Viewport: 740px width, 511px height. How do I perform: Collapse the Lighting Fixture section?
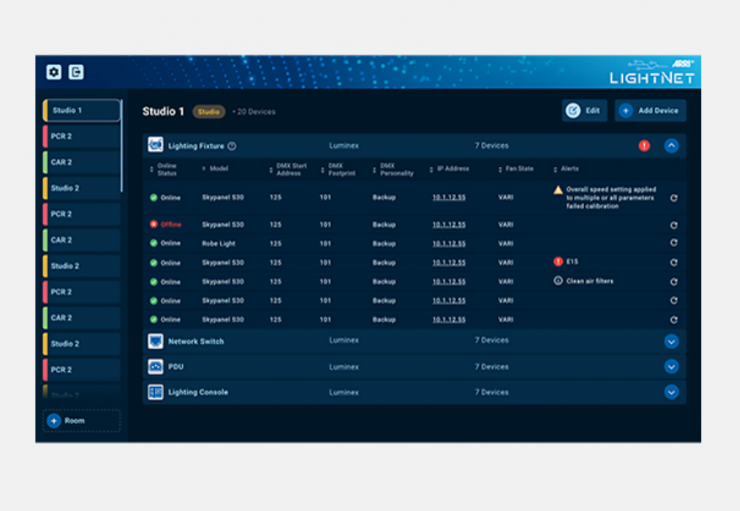coord(671,146)
